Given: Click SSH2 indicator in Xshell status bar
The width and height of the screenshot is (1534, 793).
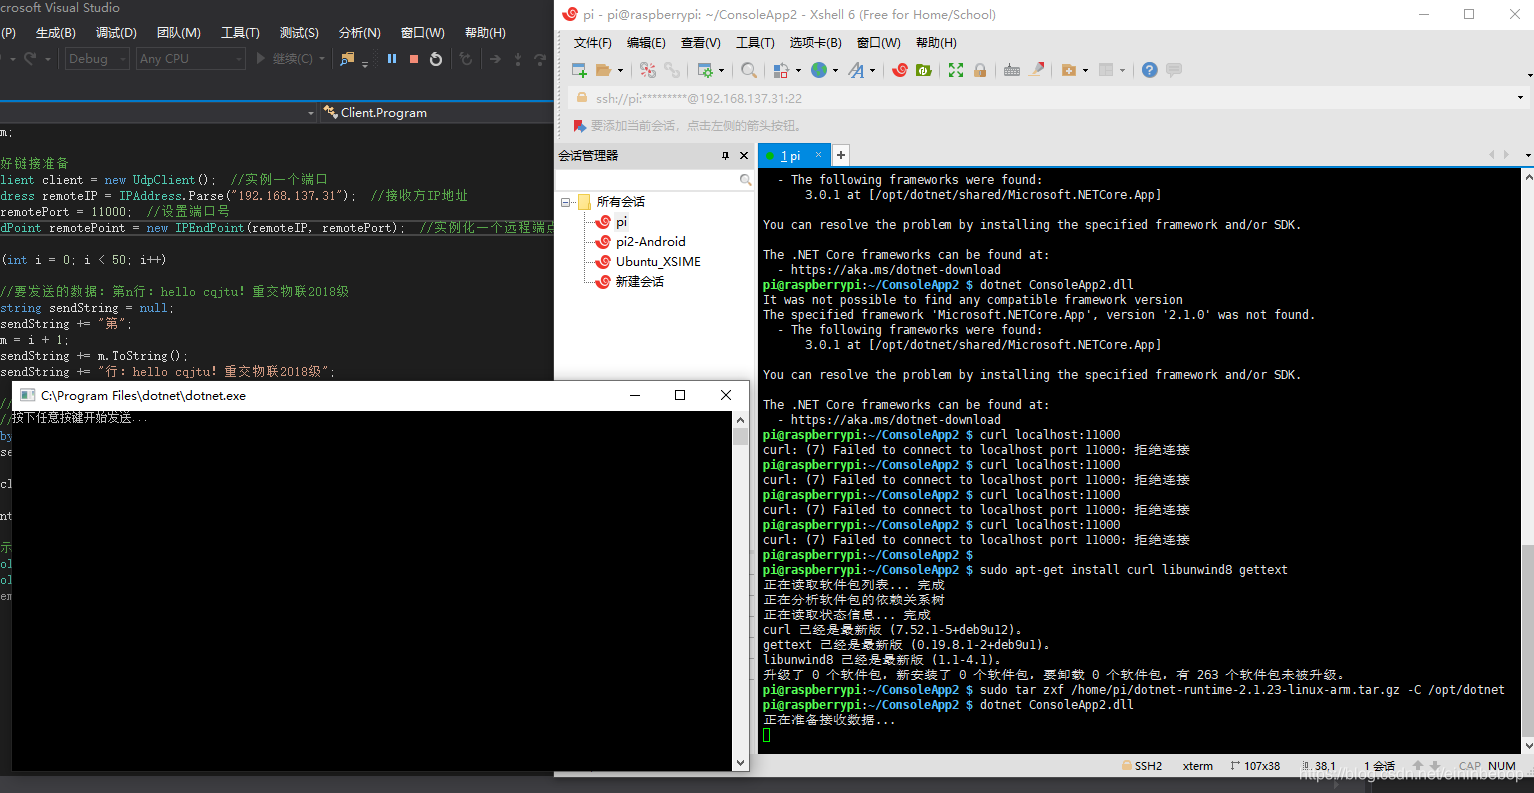Looking at the screenshot, I should 1142,766.
